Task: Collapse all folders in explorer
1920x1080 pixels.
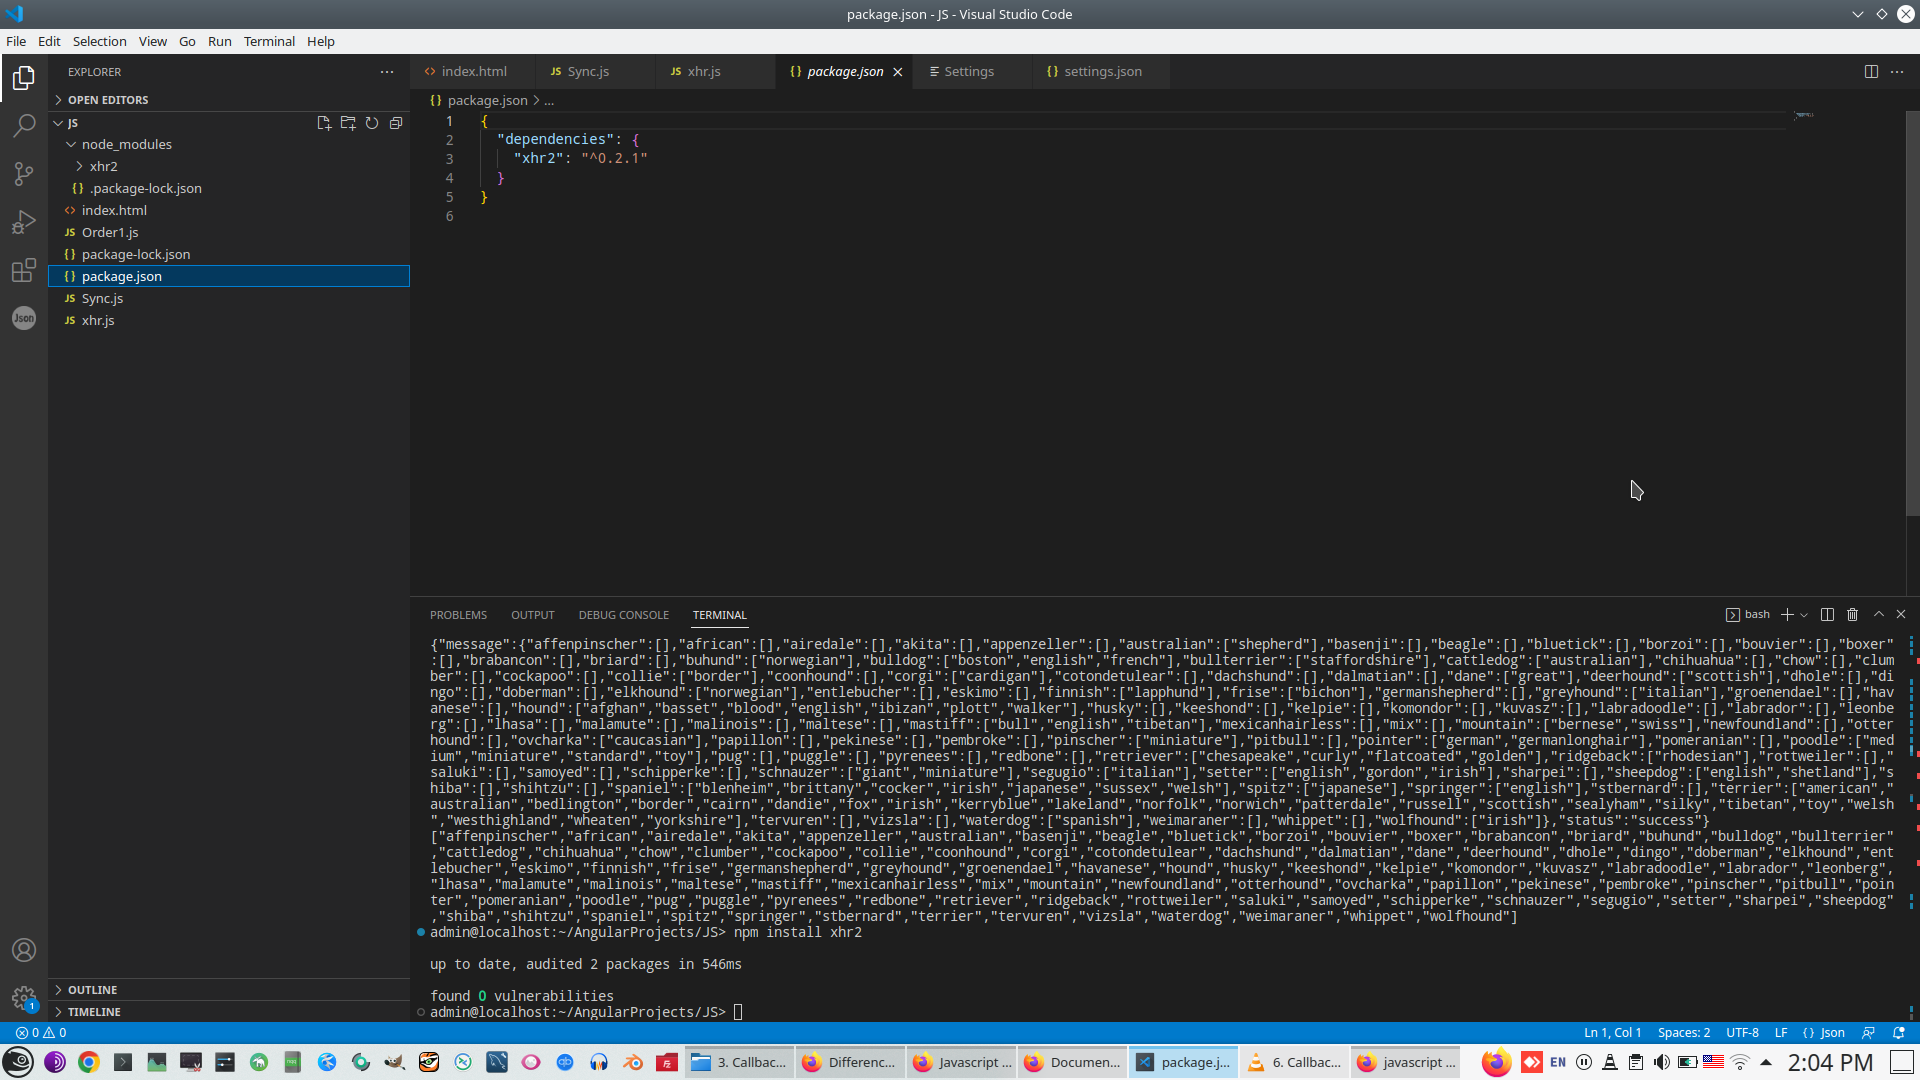Action: click(x=396, y=123)
